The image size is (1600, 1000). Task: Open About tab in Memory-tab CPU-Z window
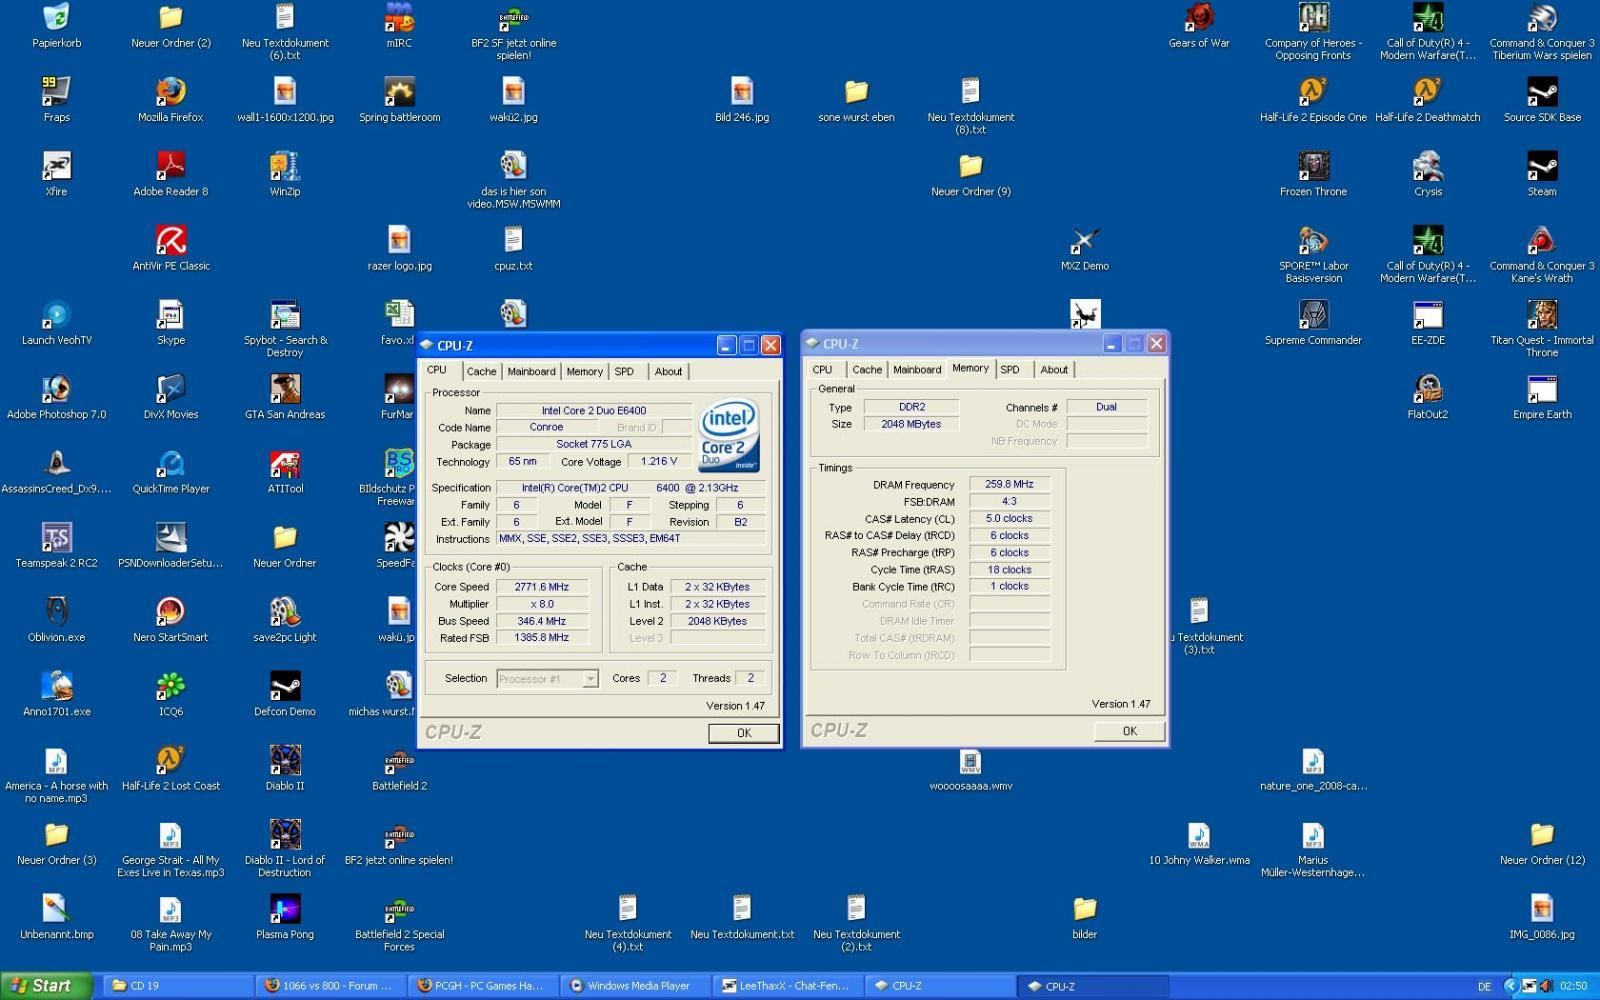click(1054, 369)
